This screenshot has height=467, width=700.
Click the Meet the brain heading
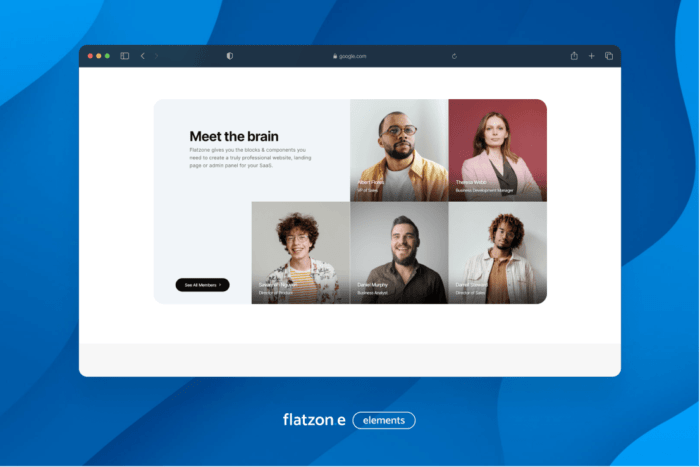(x=234, y=136)
